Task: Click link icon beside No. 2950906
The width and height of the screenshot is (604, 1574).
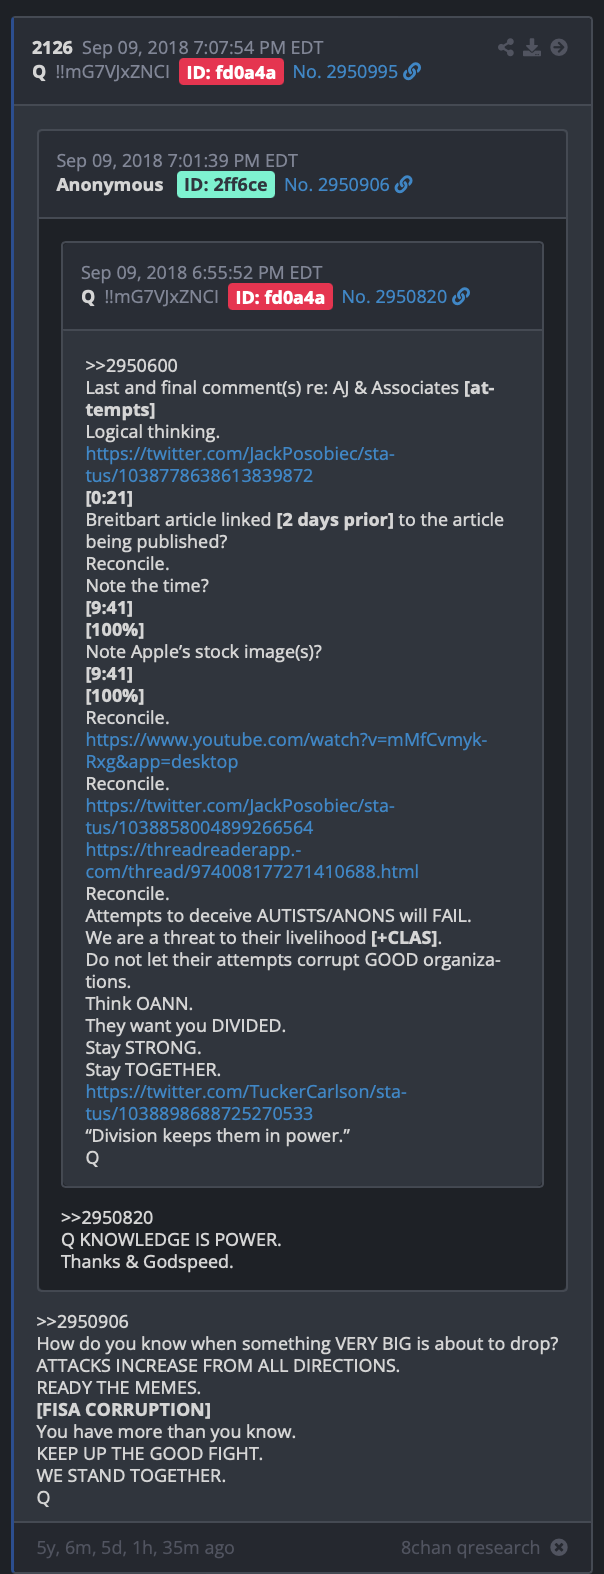Action: click(404, 184)
